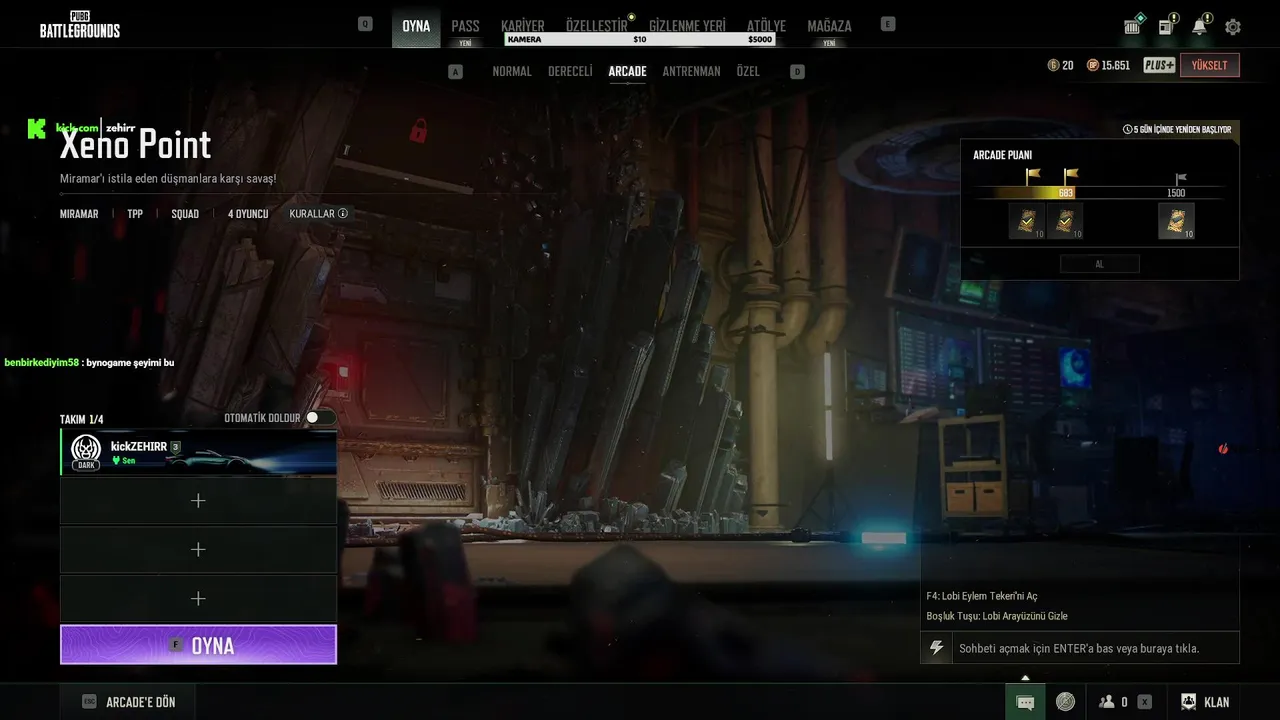Select the ANTRENMAN game mode tab

tap(691, 71)
